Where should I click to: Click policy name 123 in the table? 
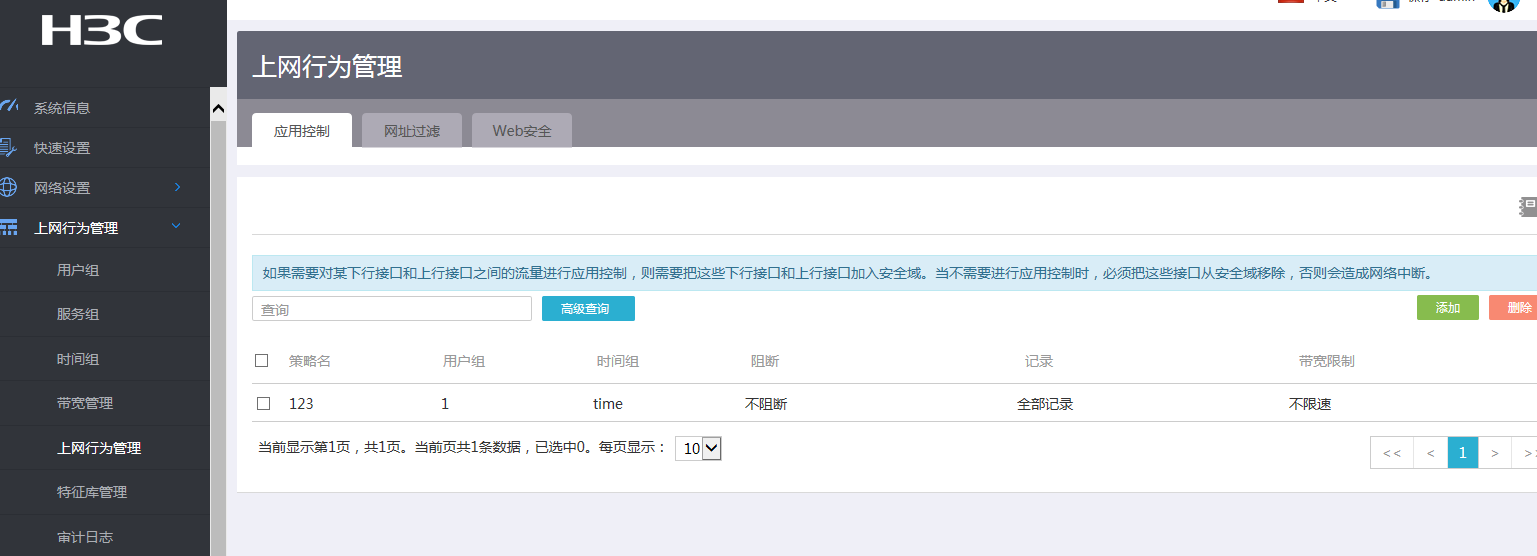[301, 404]
